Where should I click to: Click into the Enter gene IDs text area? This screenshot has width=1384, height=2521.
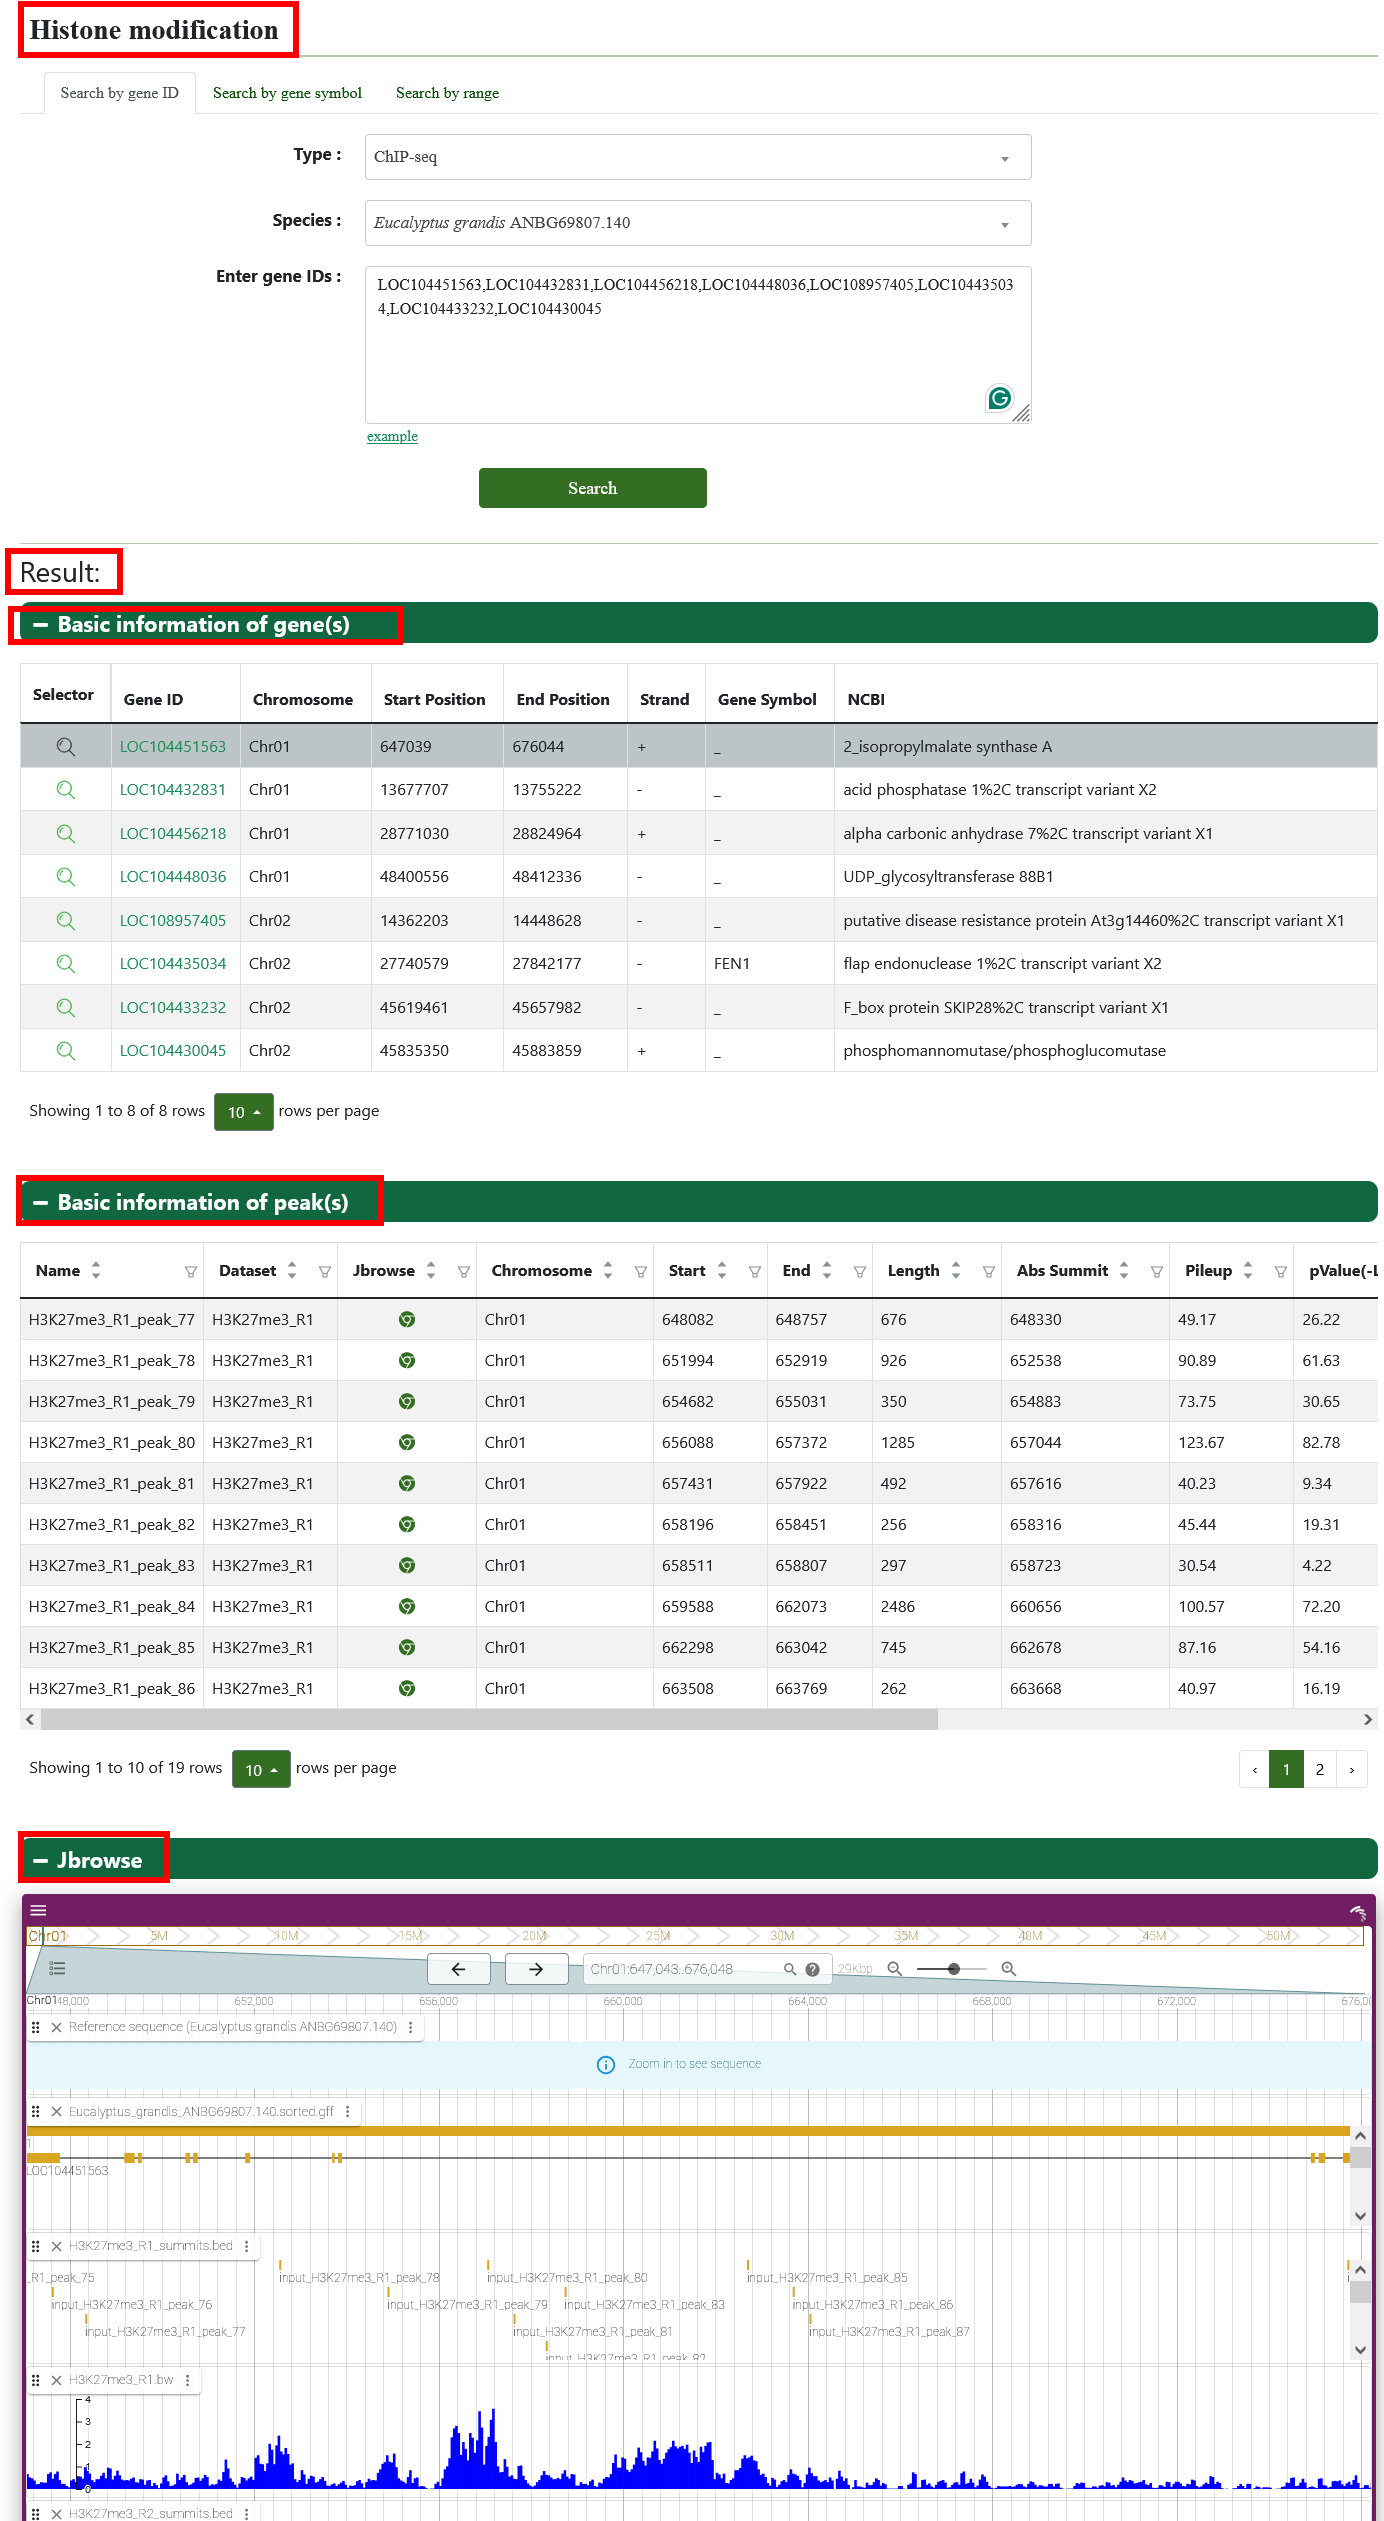[x=698, y=345]
